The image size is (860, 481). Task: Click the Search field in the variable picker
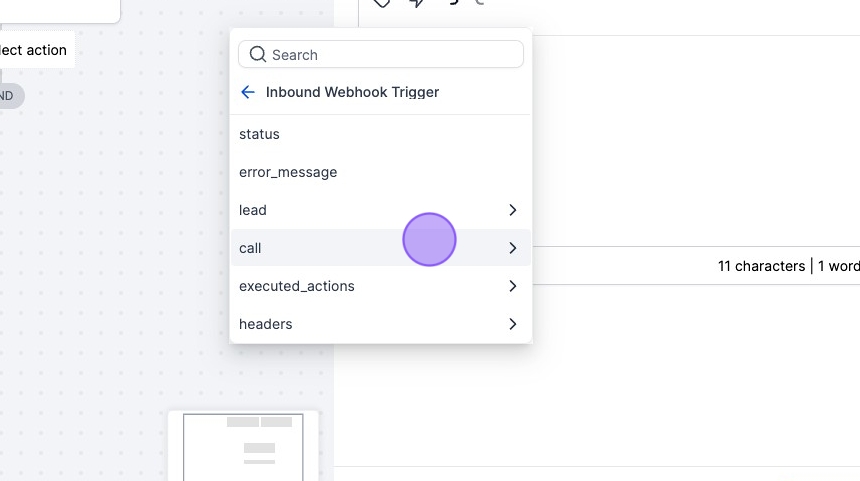390,55
